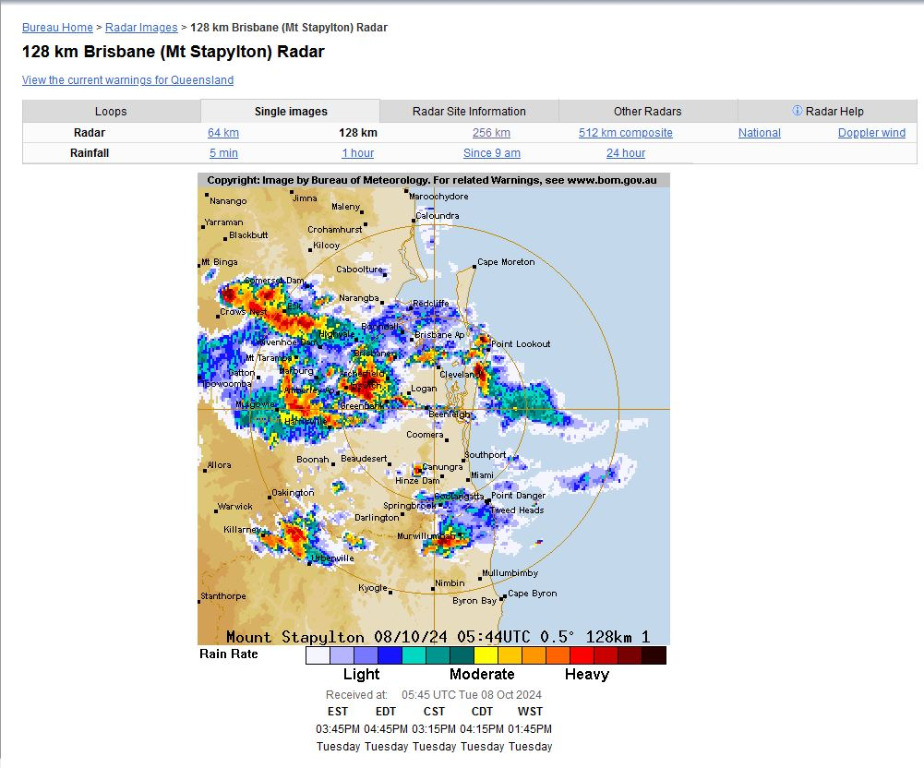Show rainfall Since 9 am

pos(491,153)
